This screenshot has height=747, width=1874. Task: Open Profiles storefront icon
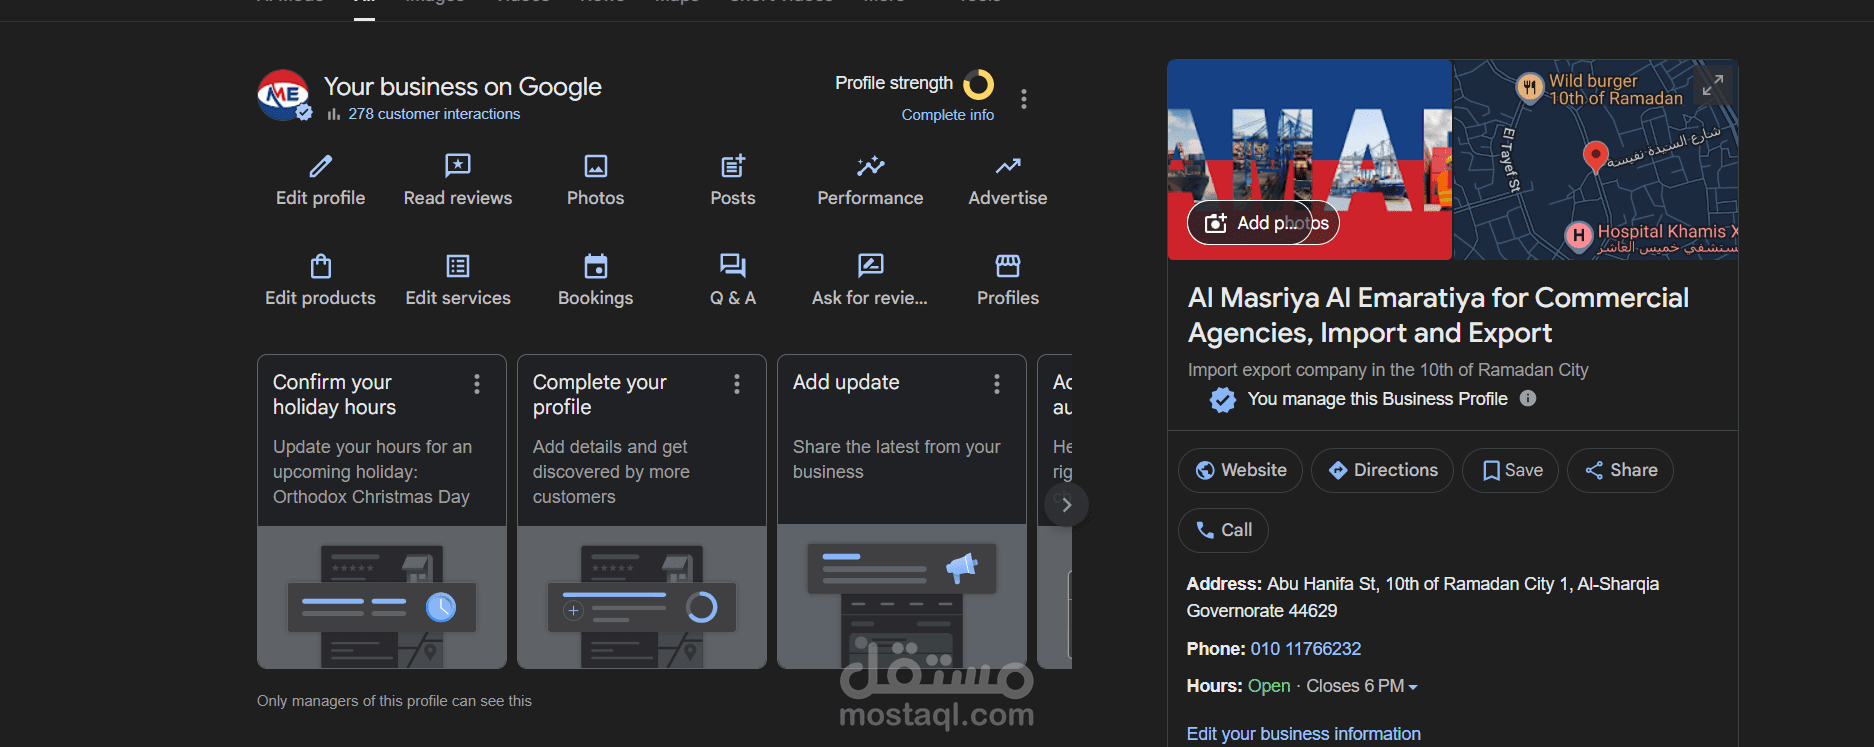point(1008,266)
